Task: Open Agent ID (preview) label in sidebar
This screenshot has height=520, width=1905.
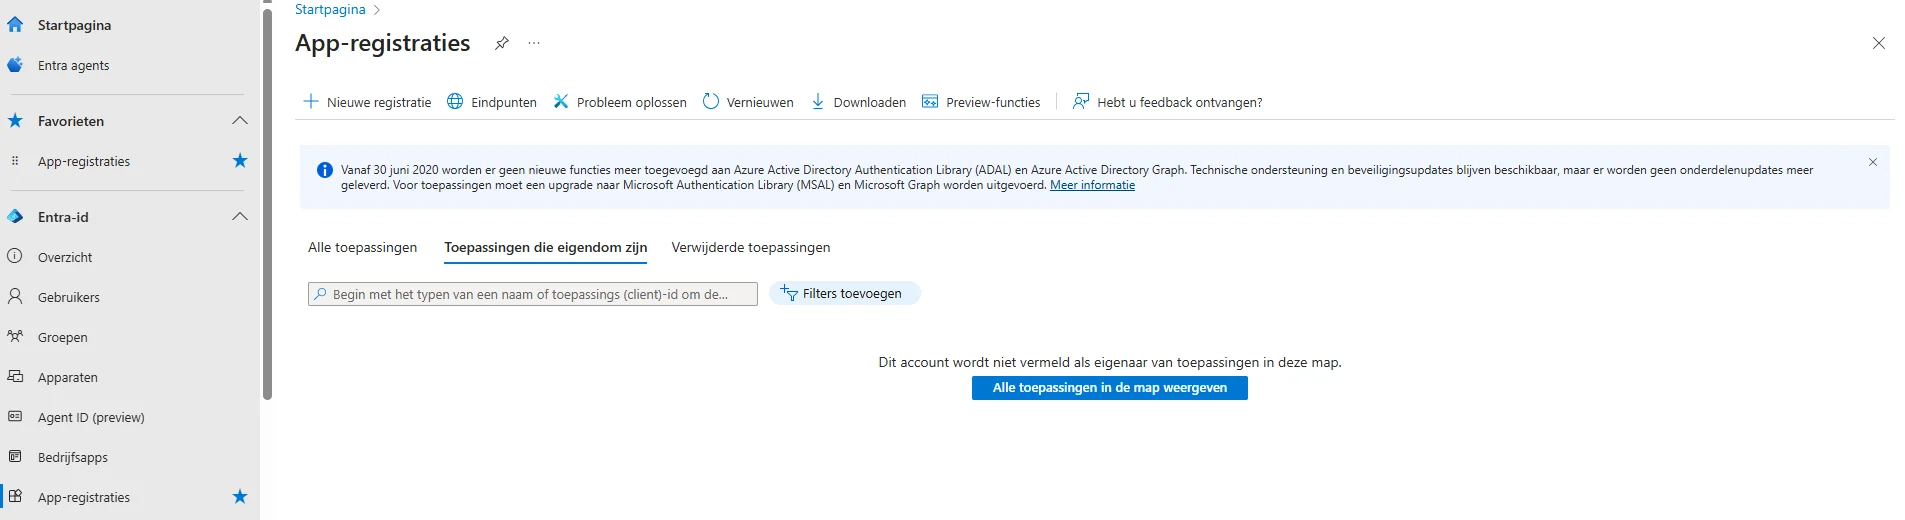Action: coord(91,417)
